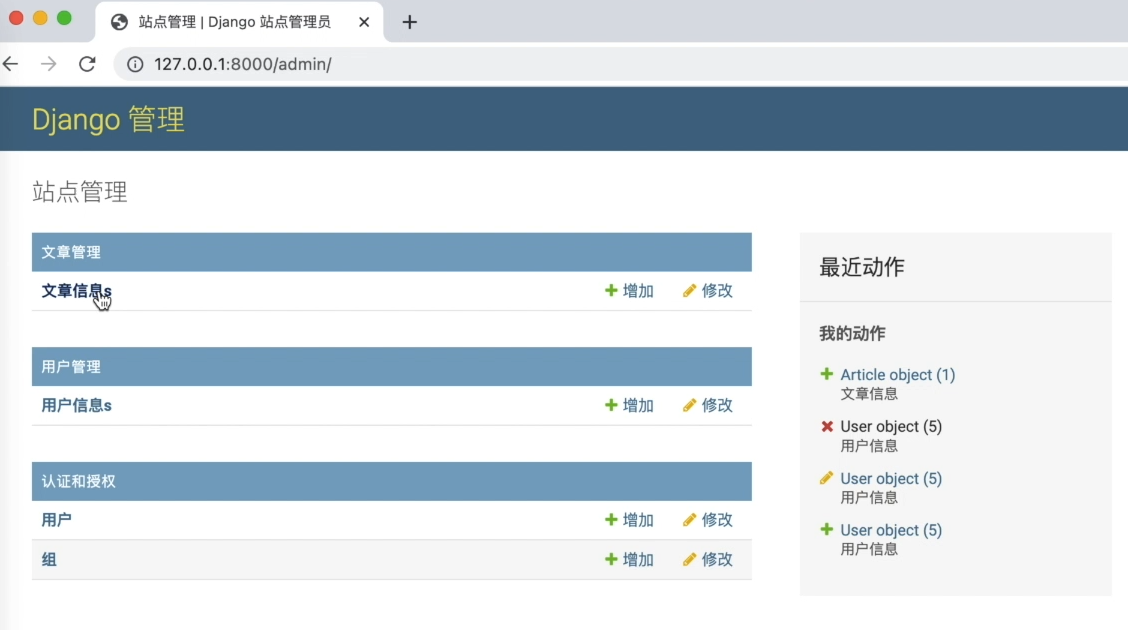Close the Django 站点管理员 tab
The width and height of the screenshot is (1128, 630).
point(364,22)
